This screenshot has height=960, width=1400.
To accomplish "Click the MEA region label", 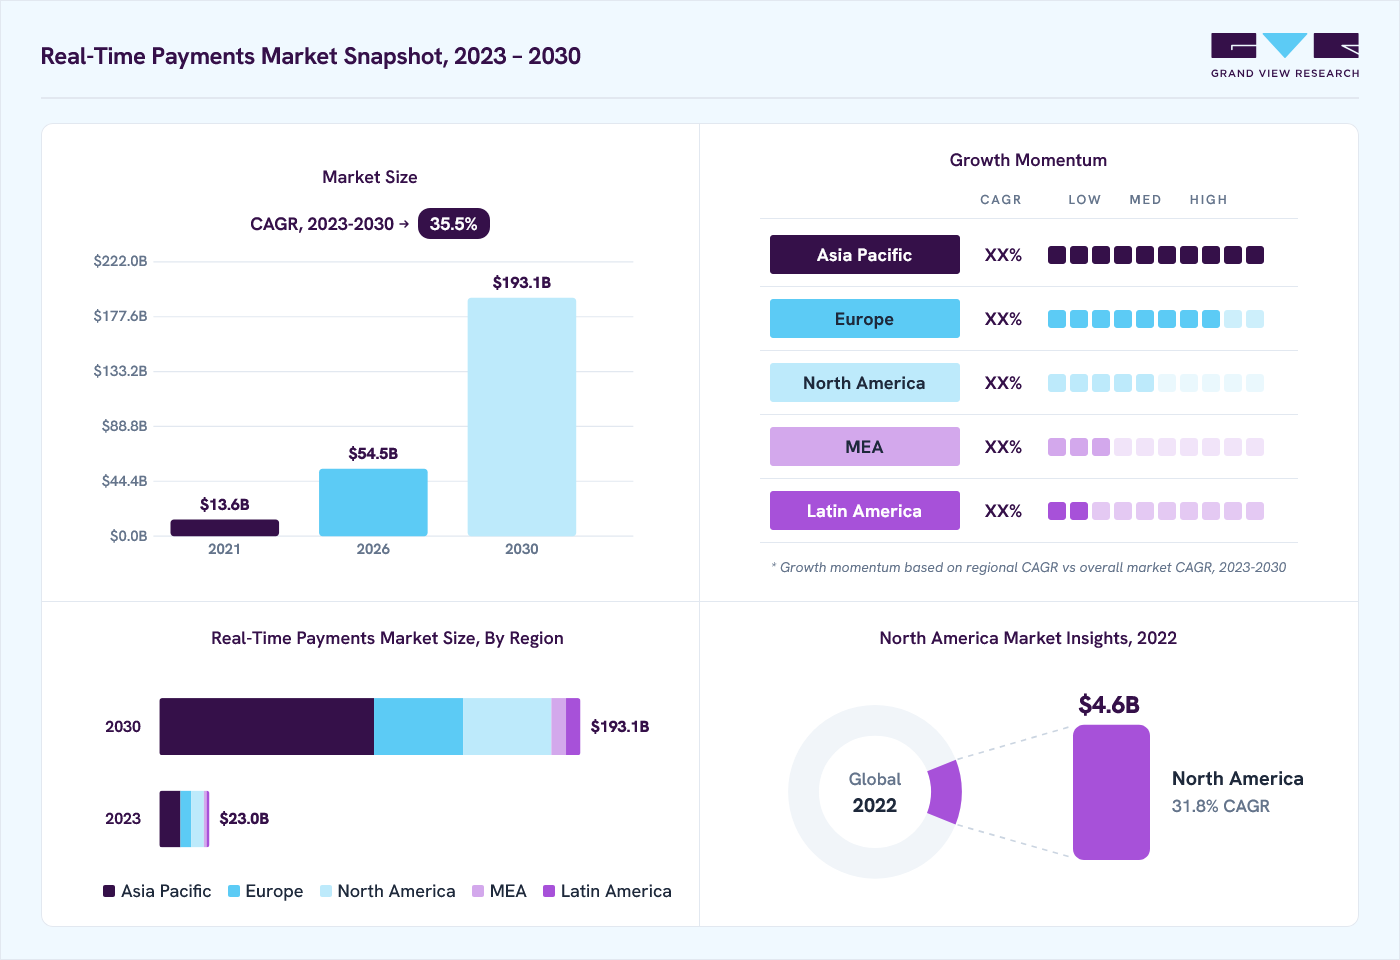I will [864, 447].
